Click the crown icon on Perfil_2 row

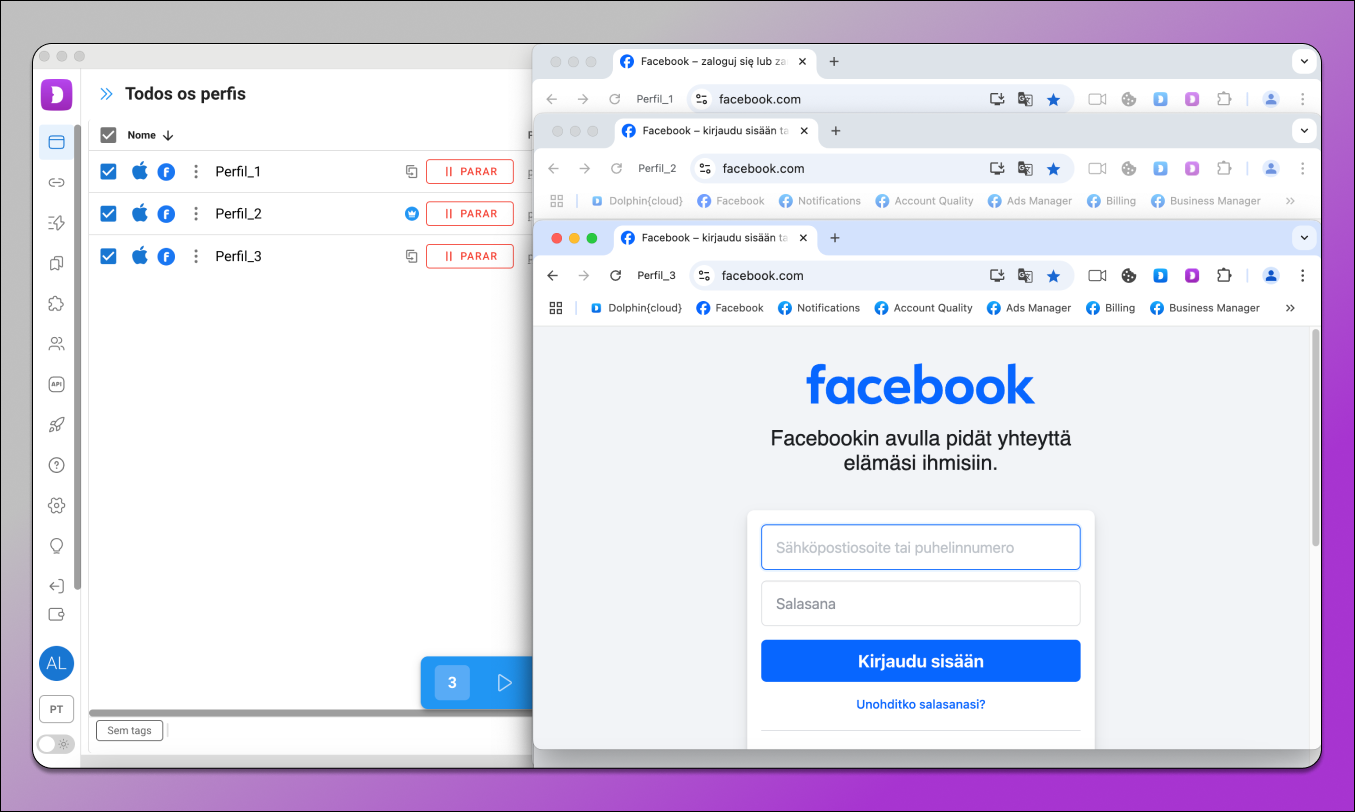pos(411,214)
